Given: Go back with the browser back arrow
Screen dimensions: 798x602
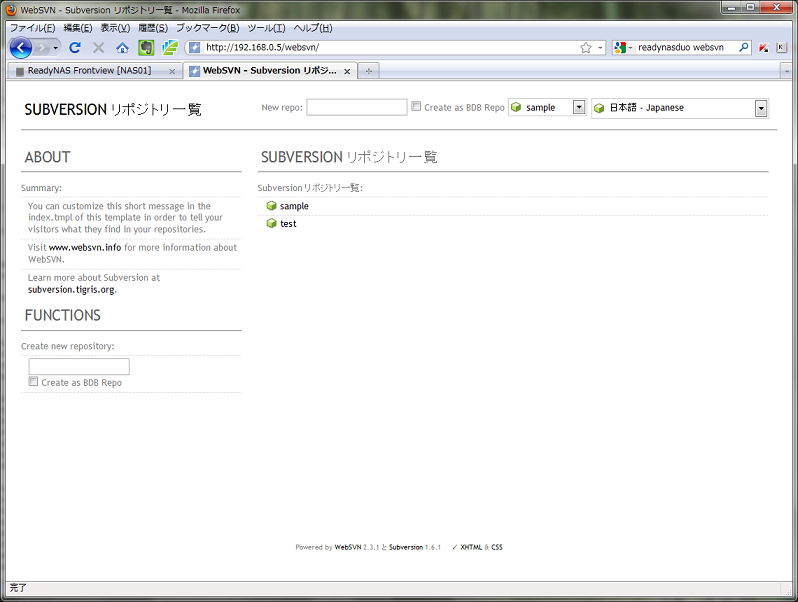Looking at the screenshot, I should [20, 48].
